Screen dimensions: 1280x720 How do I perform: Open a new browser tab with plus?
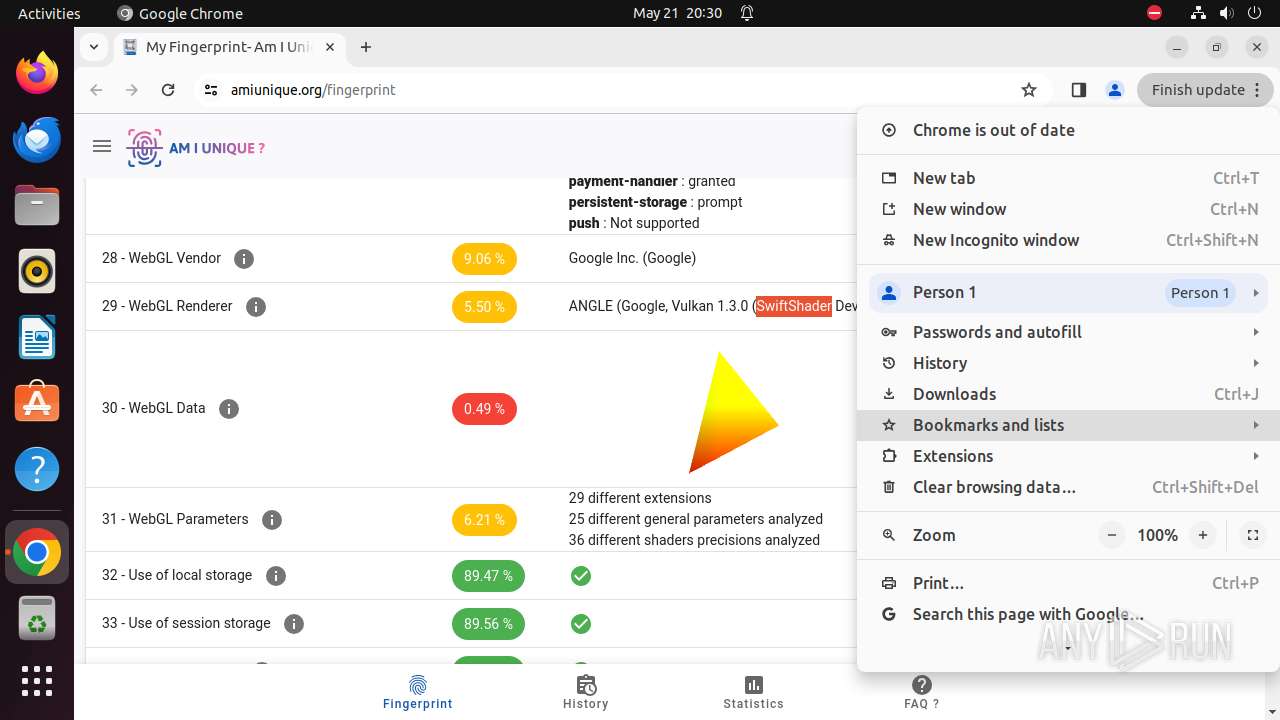click(x=366, y=47)
